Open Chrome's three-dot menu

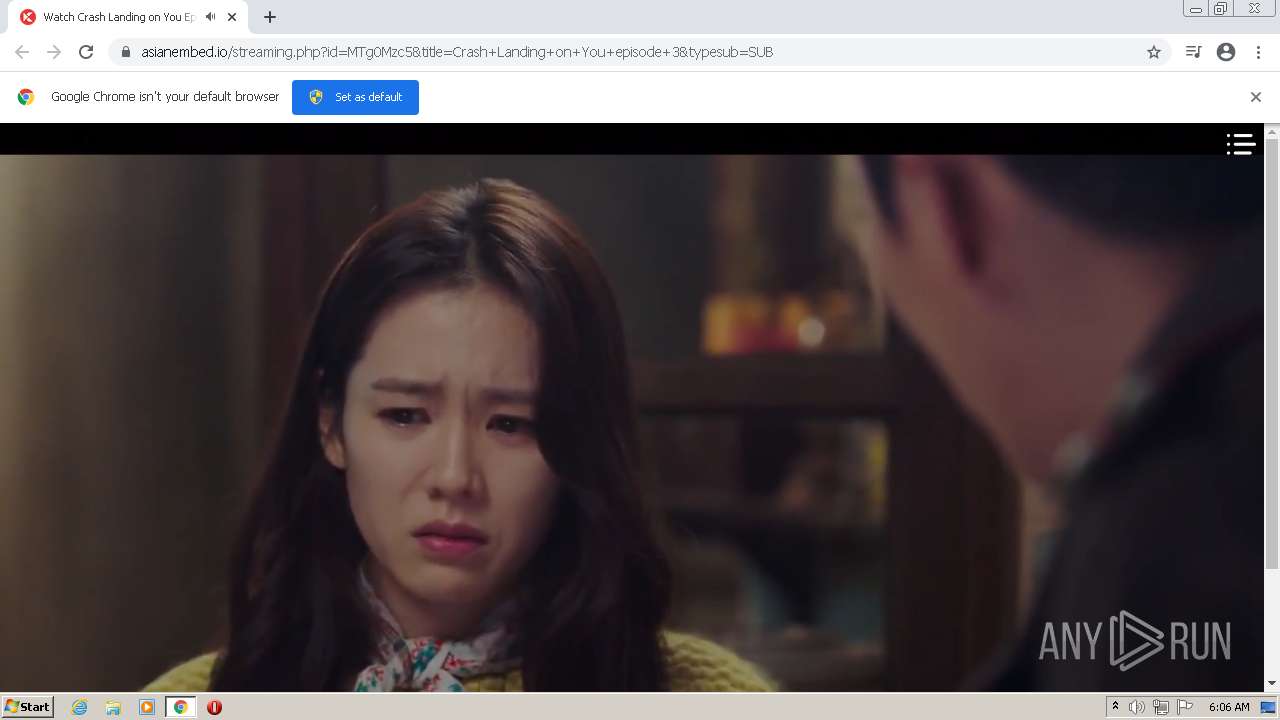click(x=1258, y=52)
